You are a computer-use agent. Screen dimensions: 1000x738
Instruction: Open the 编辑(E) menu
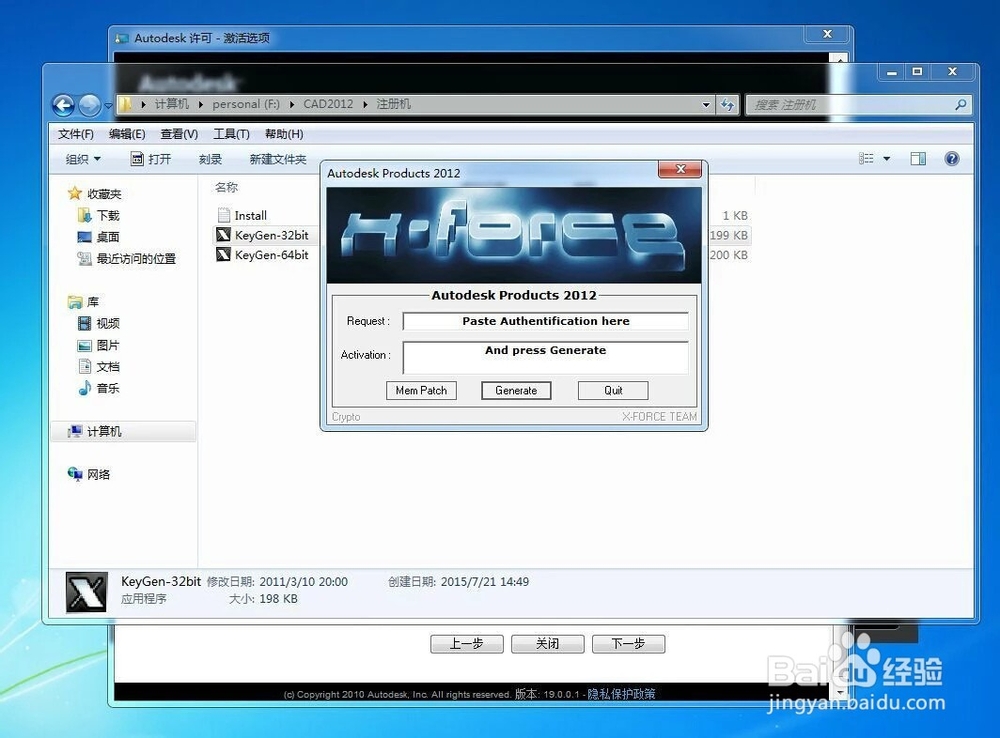pos(127,134)
